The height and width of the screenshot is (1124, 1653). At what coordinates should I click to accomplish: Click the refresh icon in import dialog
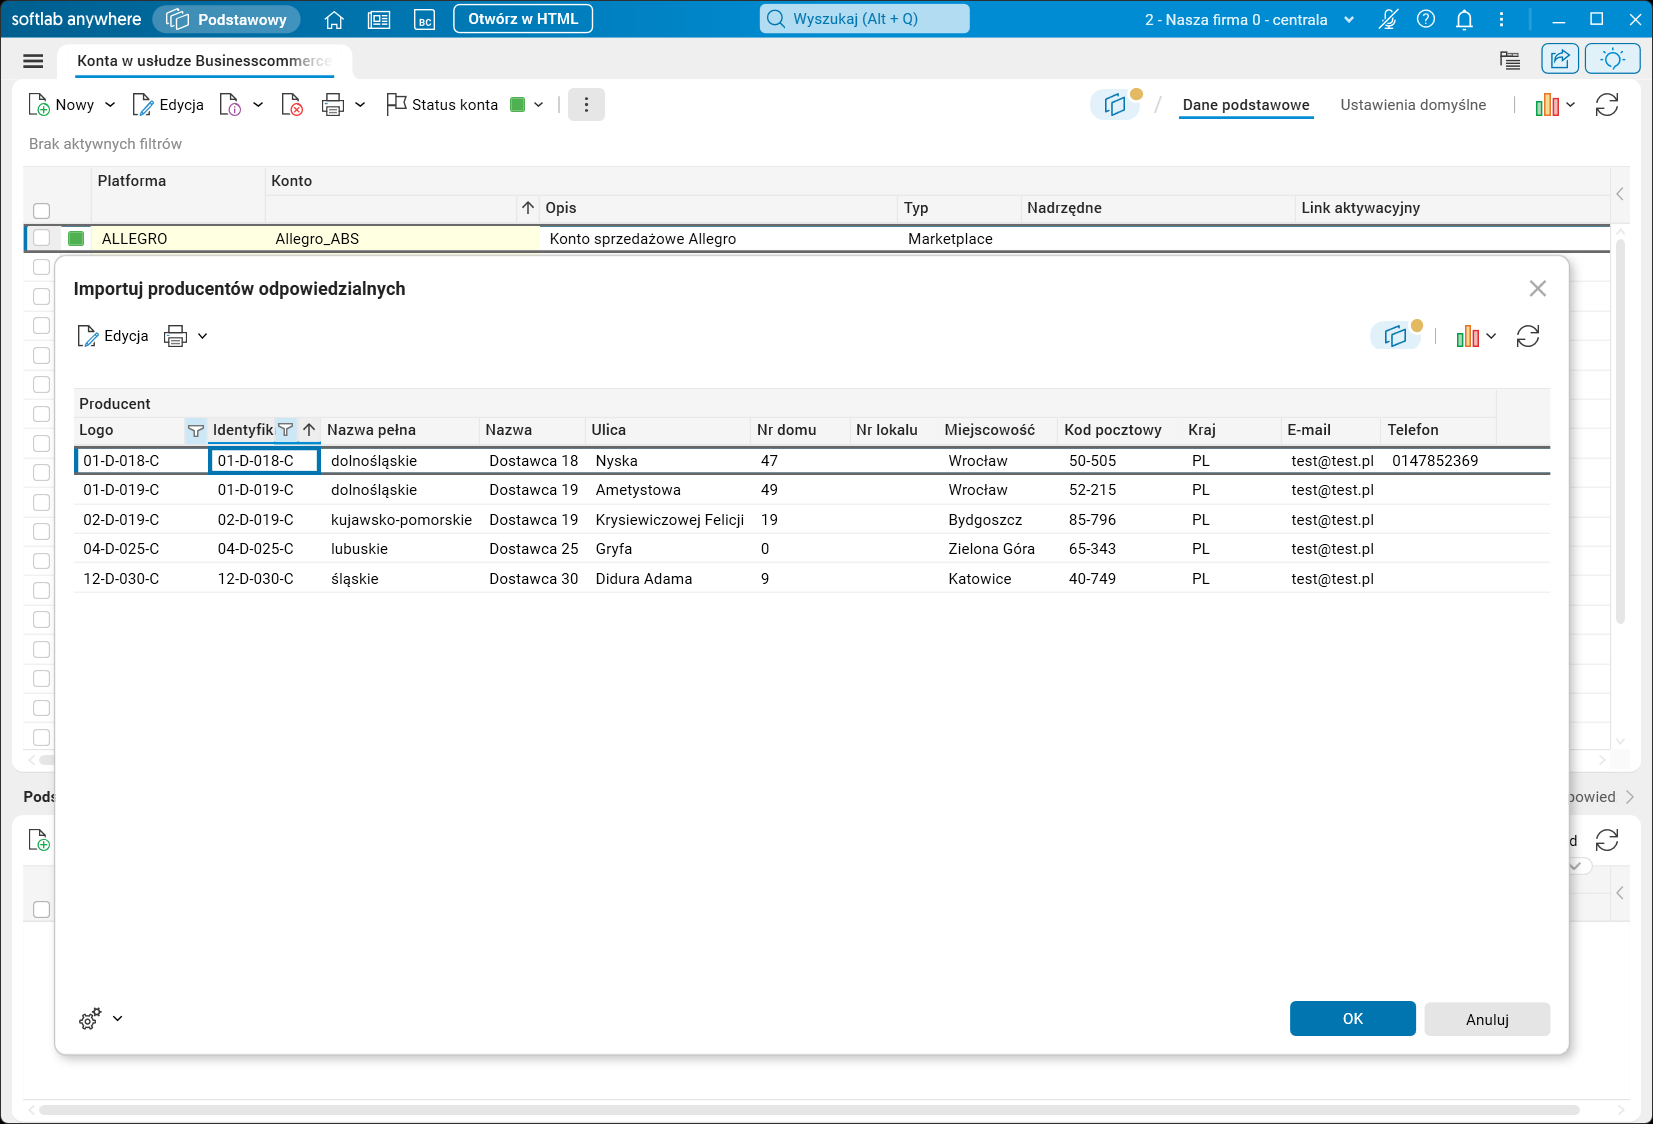(x=1527, y=337)
